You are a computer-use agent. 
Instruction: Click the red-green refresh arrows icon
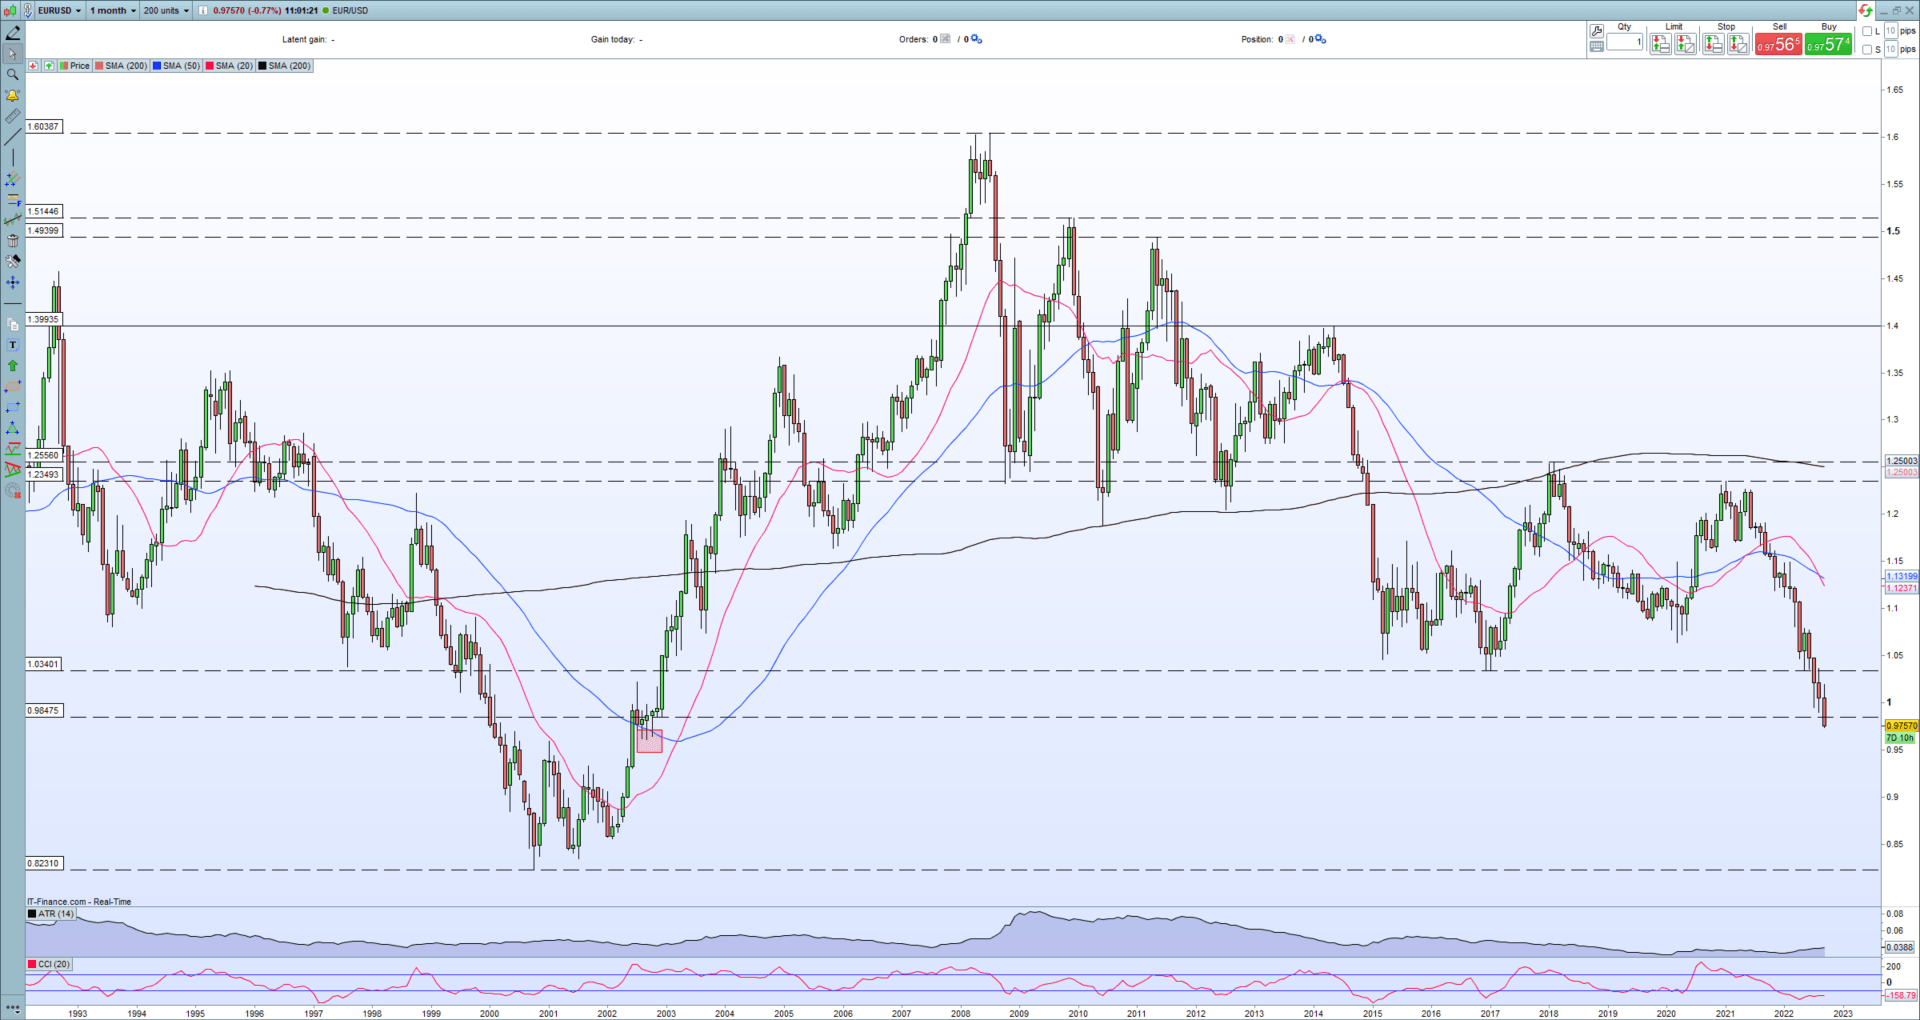click(1865, 11)
